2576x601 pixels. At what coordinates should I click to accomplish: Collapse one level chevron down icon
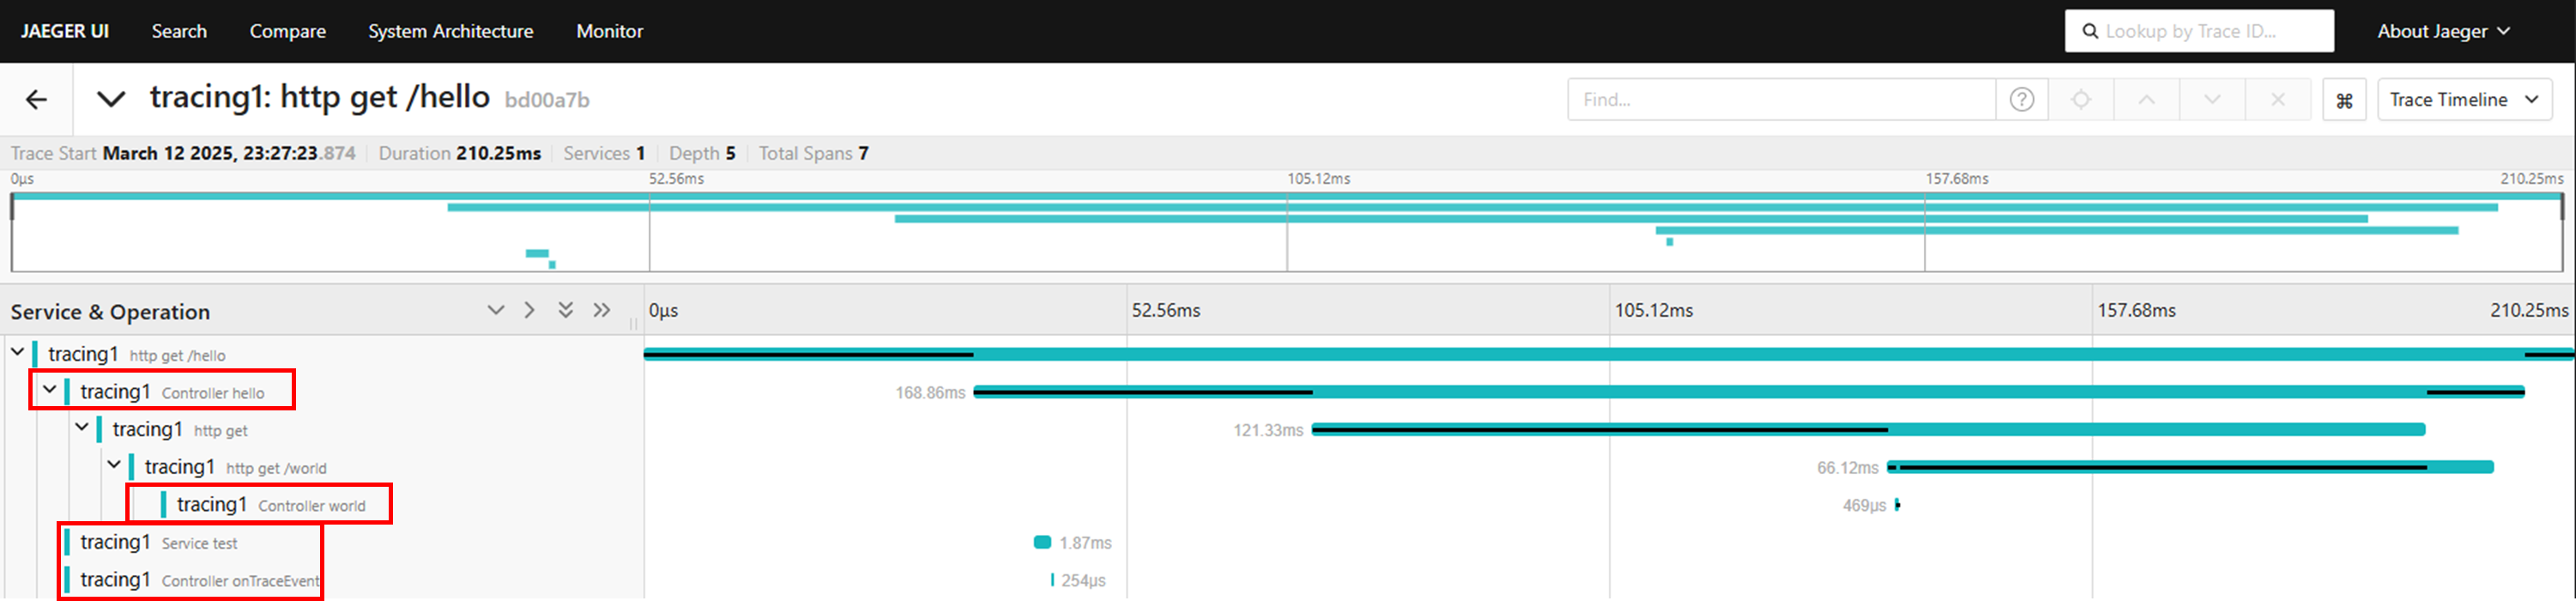pyautogui.click(x=495, y=310)
